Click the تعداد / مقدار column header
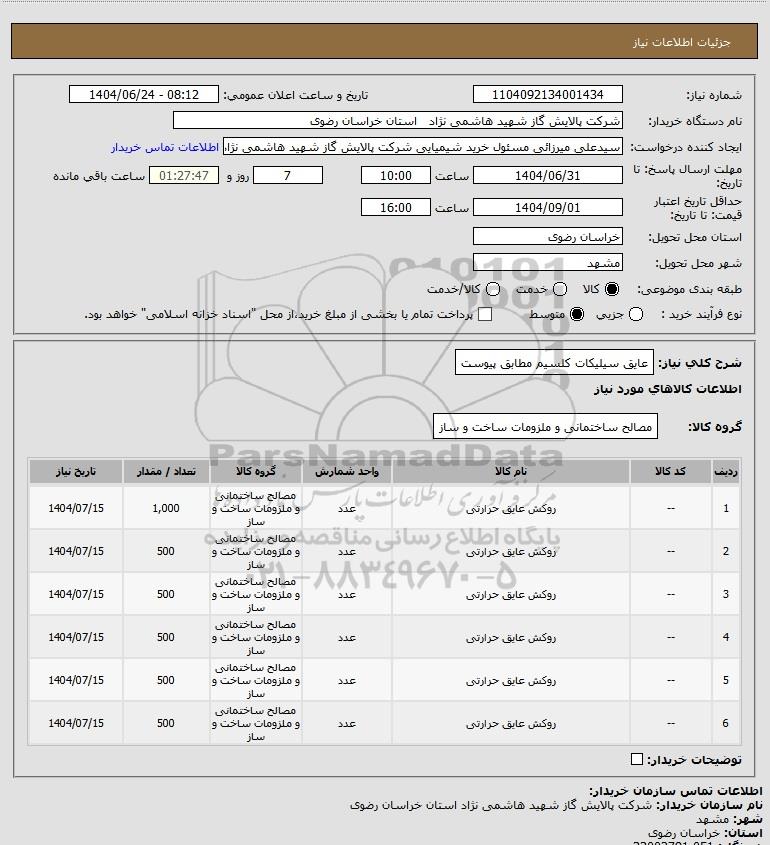770x845 pixels. [166, 472]
